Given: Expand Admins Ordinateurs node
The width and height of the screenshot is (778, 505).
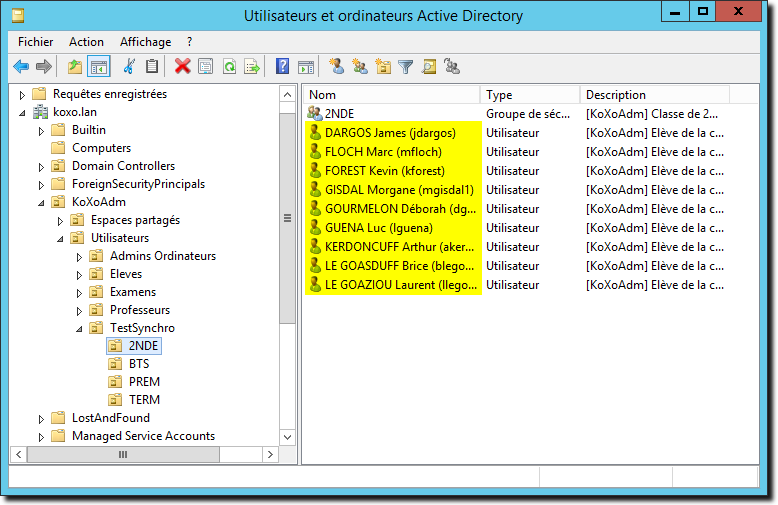Looking at the screenshot, I should (x=79, y=257).
